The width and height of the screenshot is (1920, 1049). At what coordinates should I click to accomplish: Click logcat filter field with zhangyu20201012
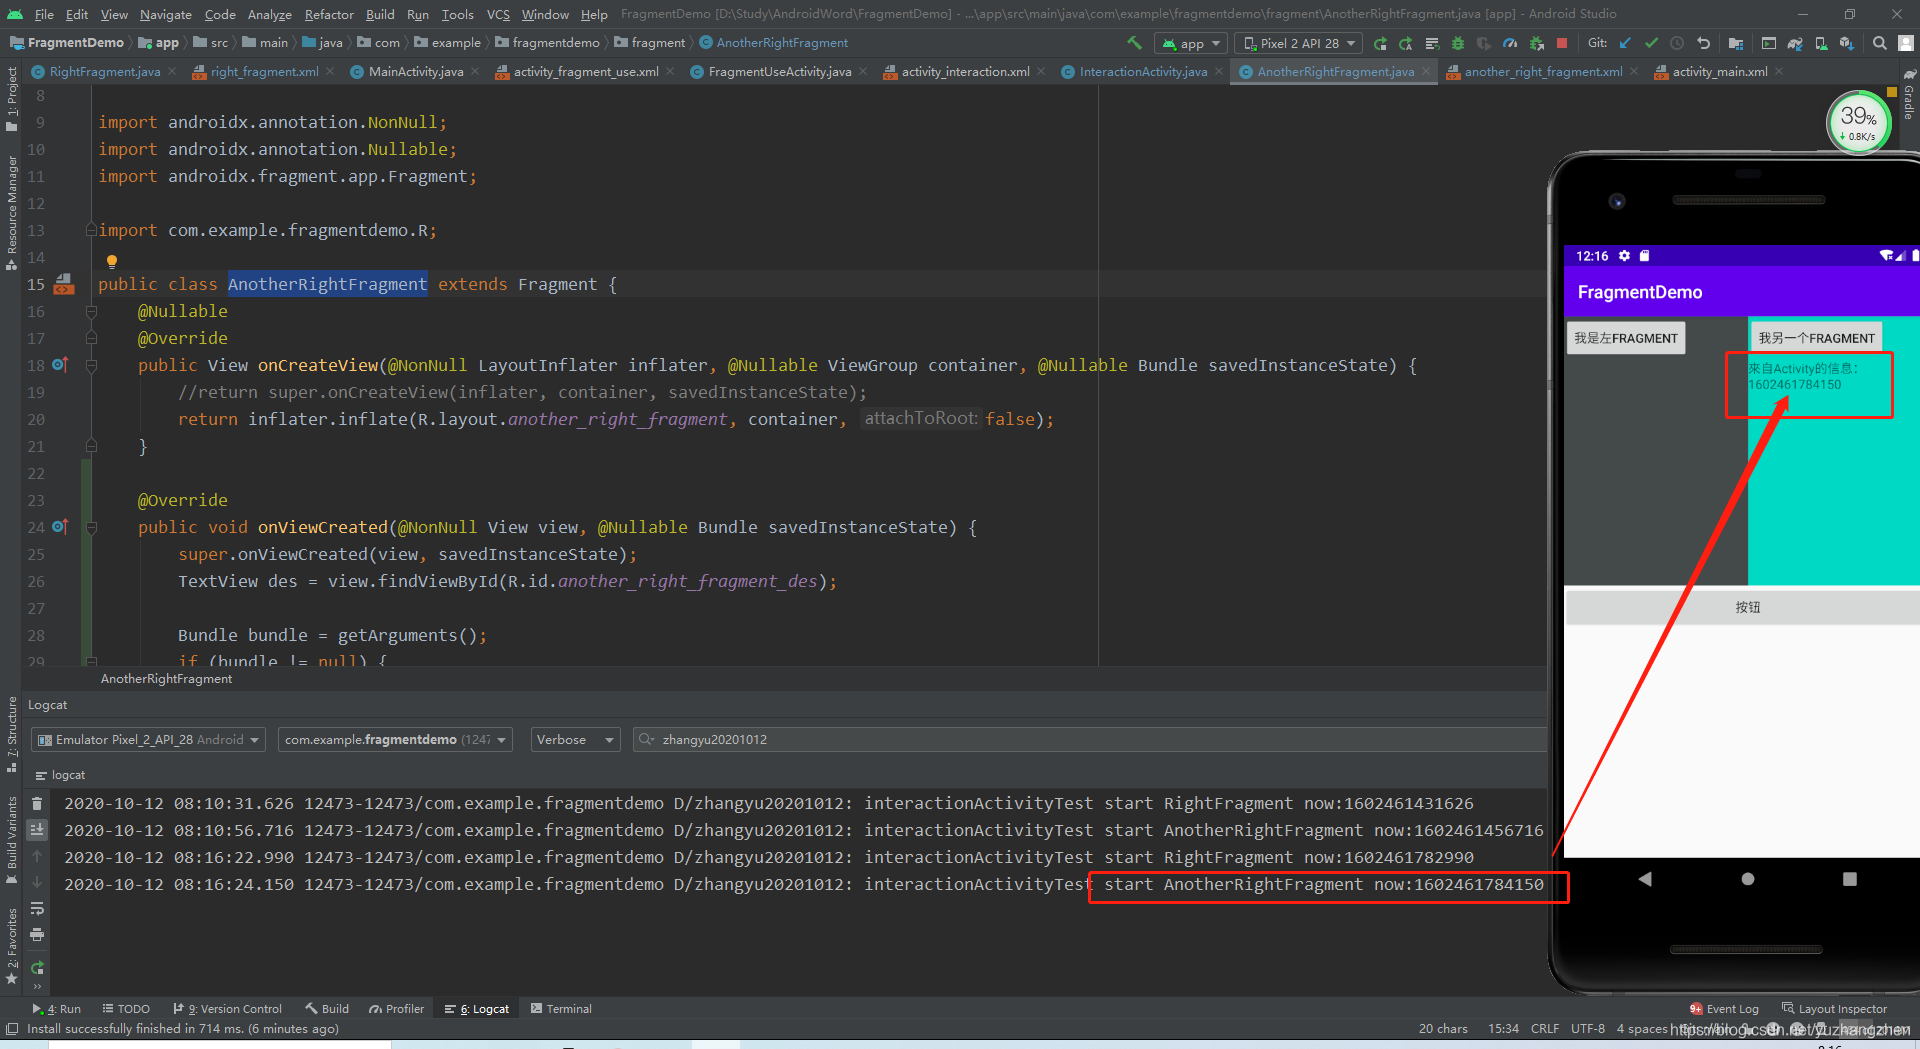click(x=1090, y=740)
